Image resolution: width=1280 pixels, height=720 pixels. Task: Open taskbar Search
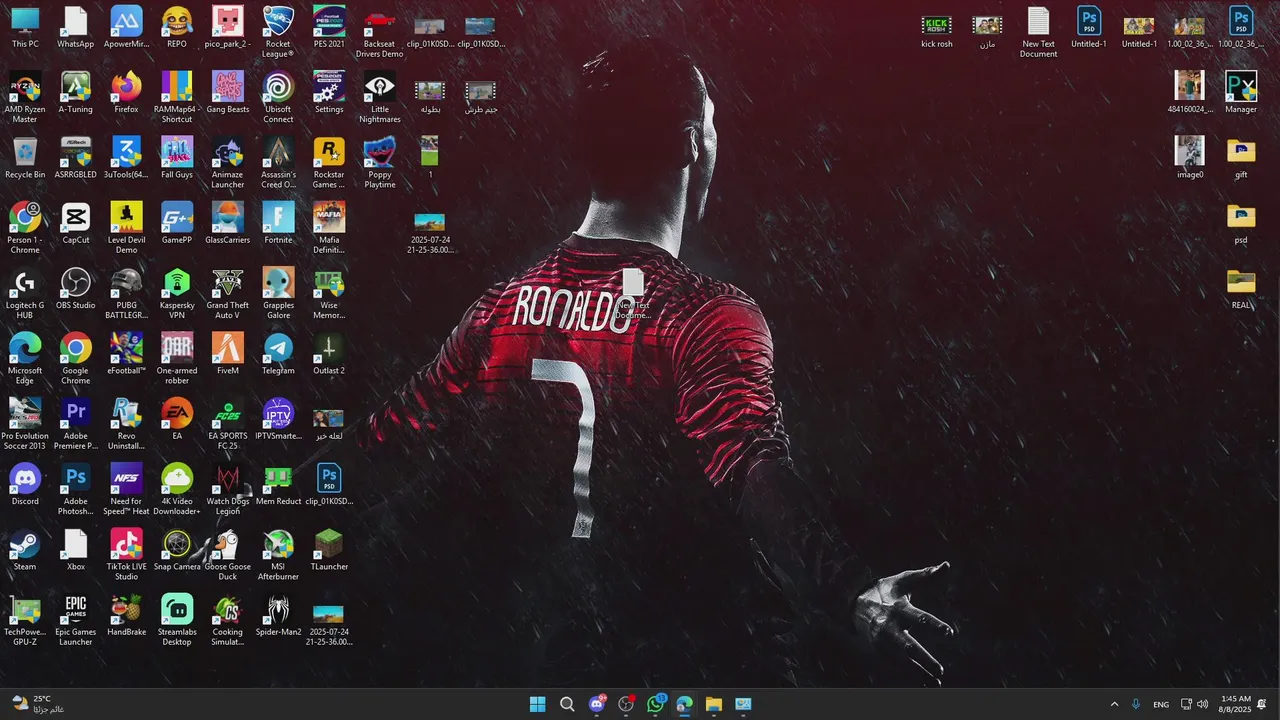click(x=567, y=704)
